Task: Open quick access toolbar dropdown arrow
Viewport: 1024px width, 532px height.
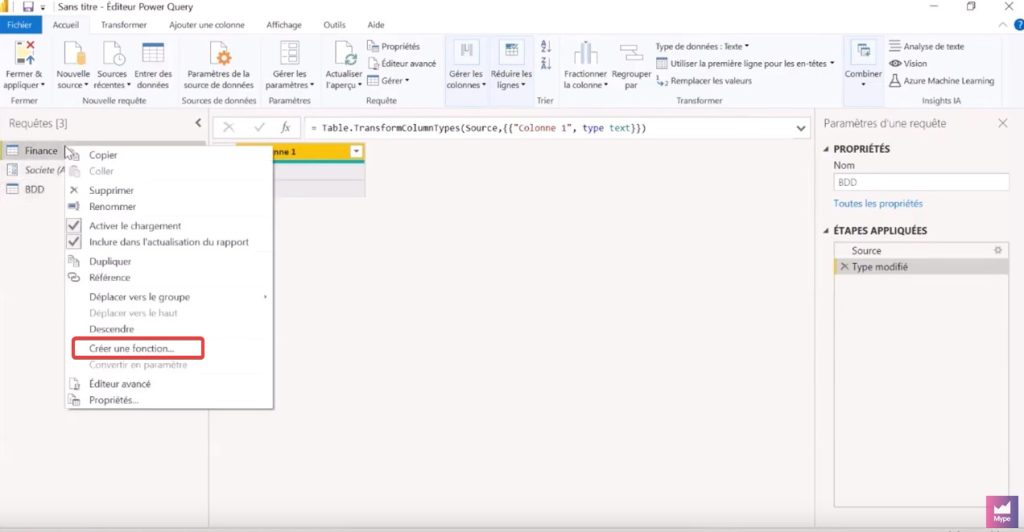Action: (43, 7)
